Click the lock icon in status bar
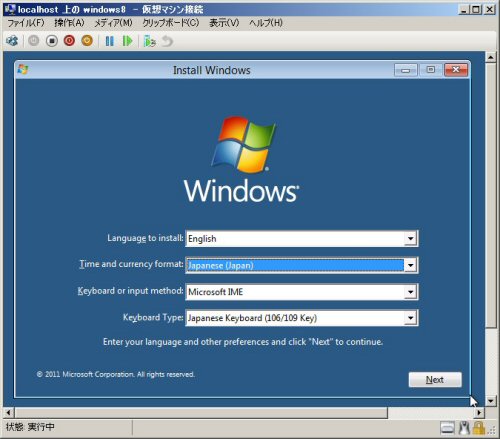500x439 pixels. point(479,428)
